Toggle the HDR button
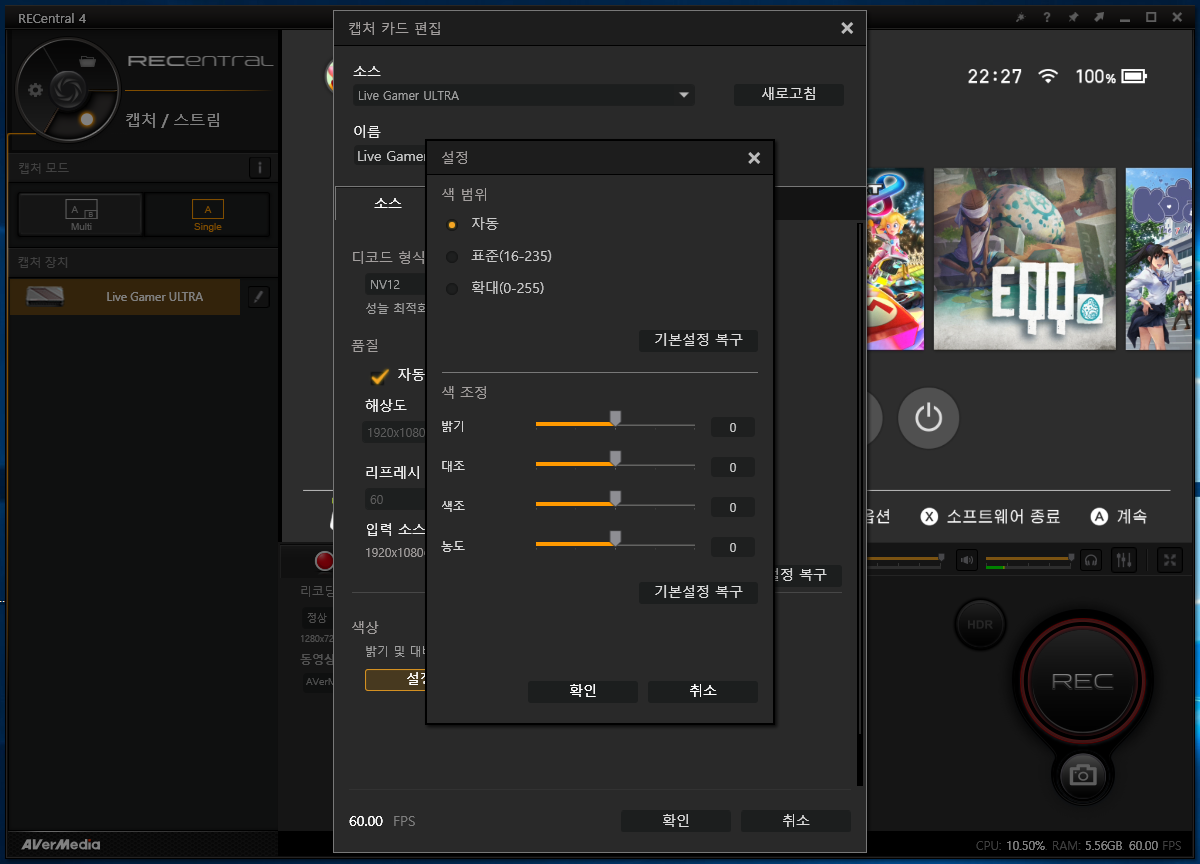 coord(980,624)
